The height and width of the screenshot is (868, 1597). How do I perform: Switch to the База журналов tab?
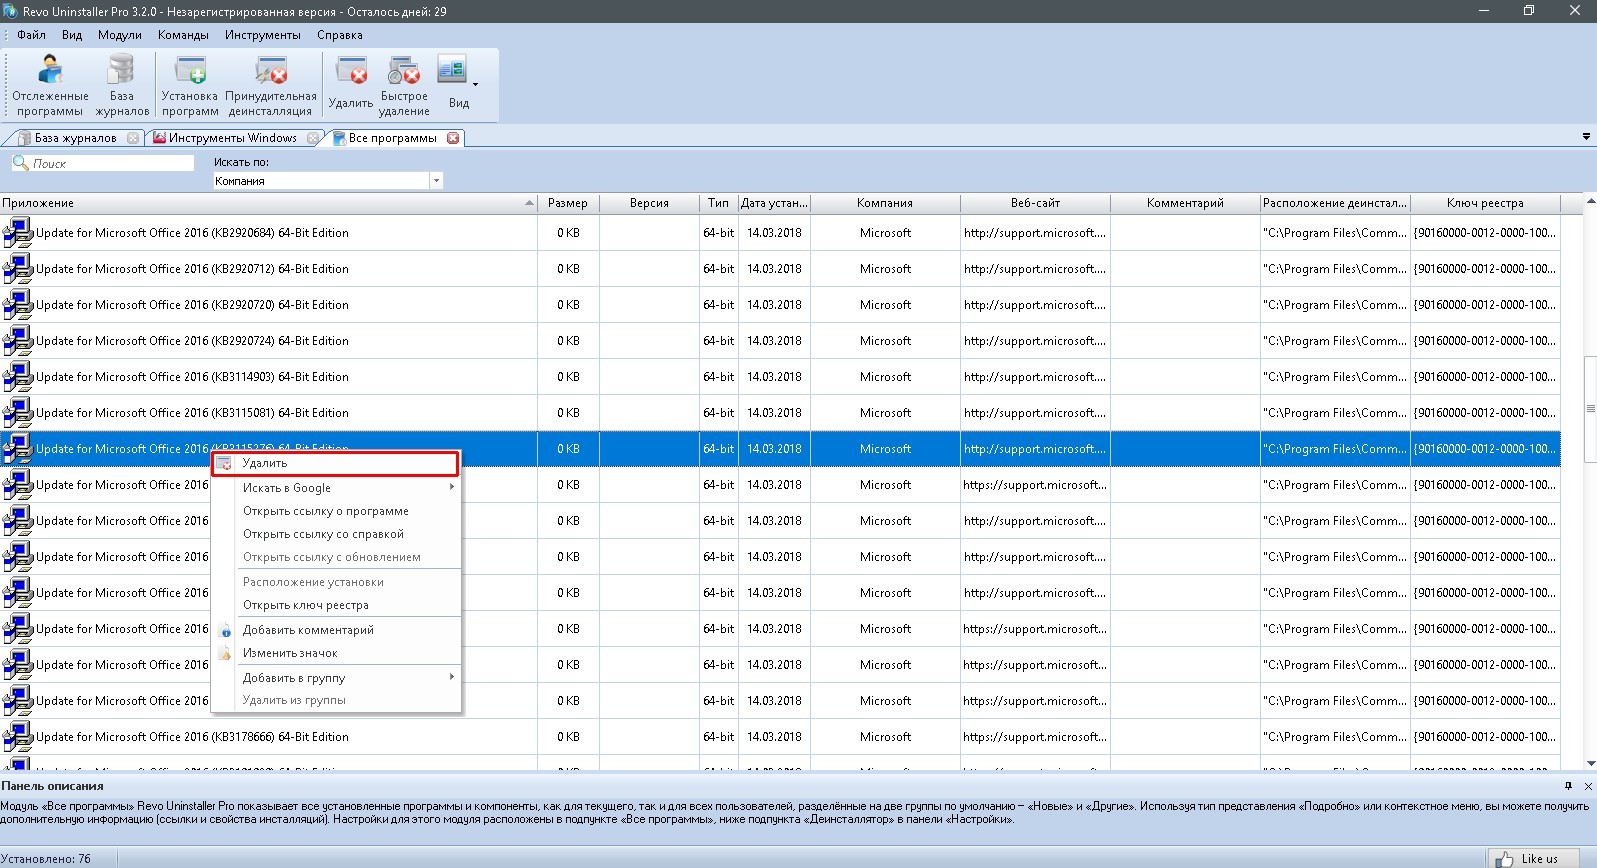[76, 138]
